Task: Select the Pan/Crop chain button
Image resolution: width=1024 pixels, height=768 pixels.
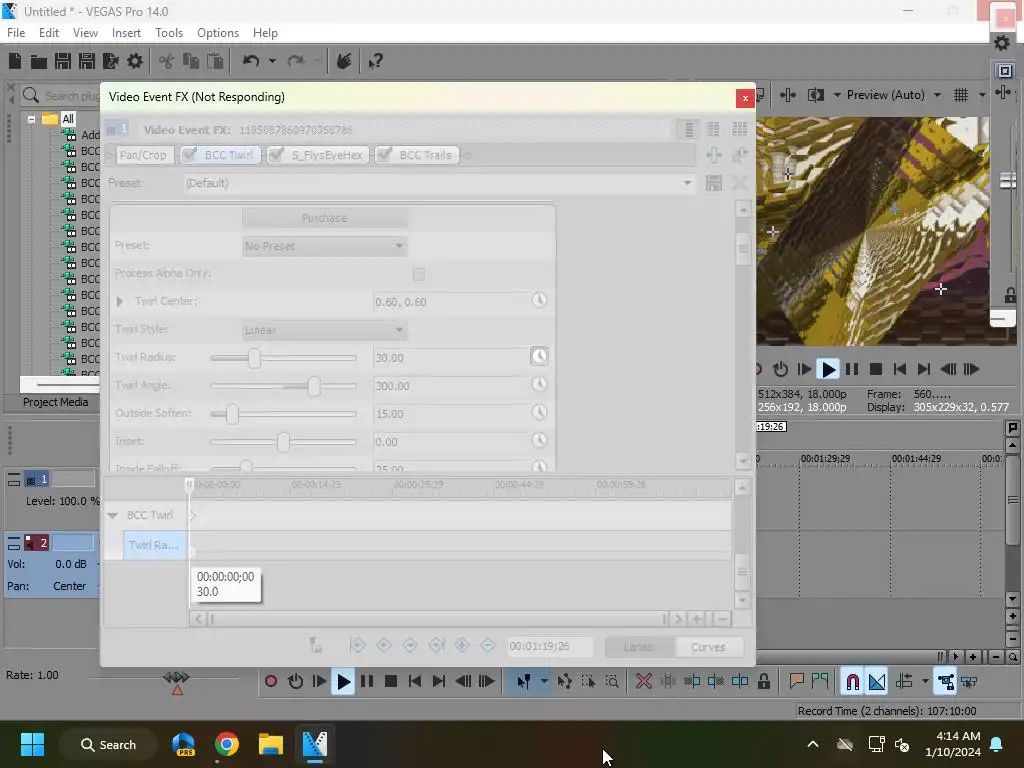Action: coord(143,155)
